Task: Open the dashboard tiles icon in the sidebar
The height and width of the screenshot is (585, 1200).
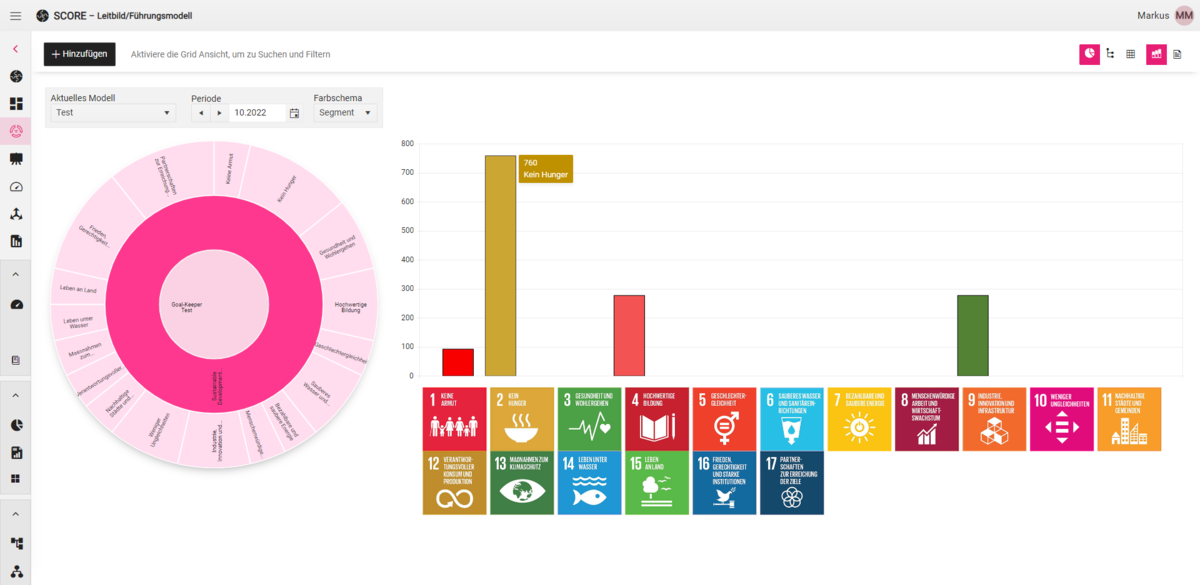Action: point(16,104)
